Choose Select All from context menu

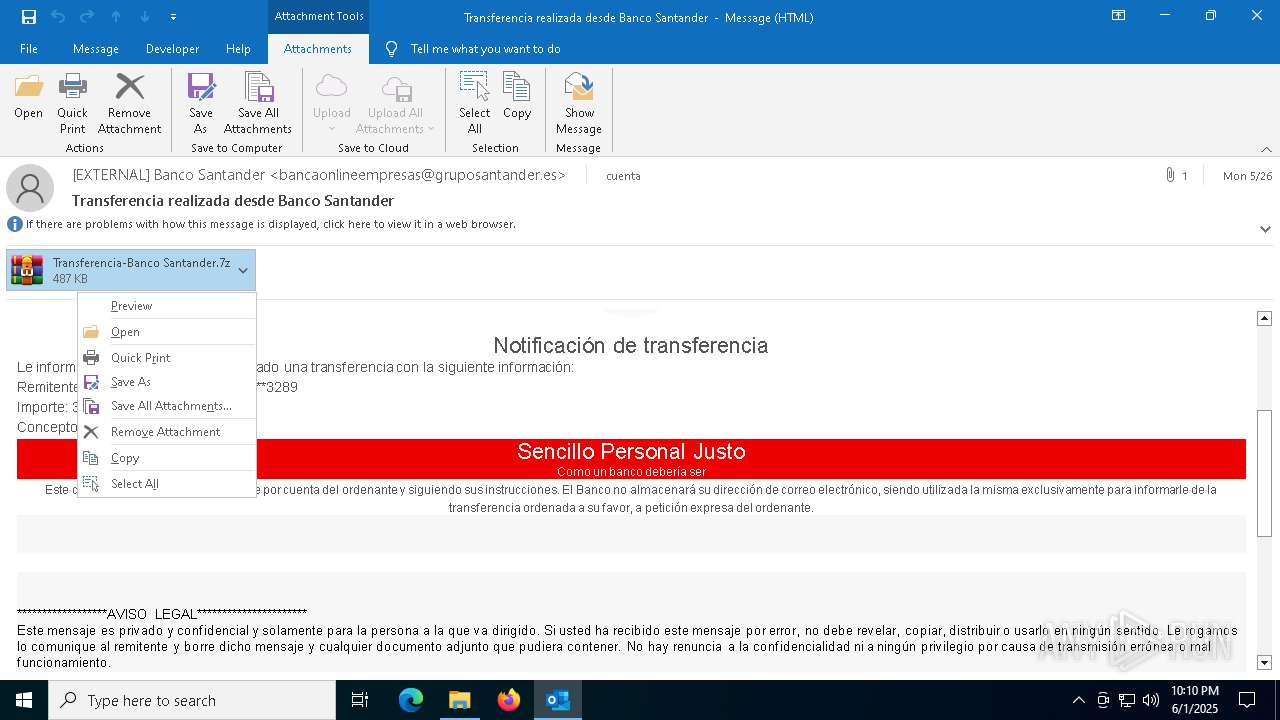pos(166,484)
